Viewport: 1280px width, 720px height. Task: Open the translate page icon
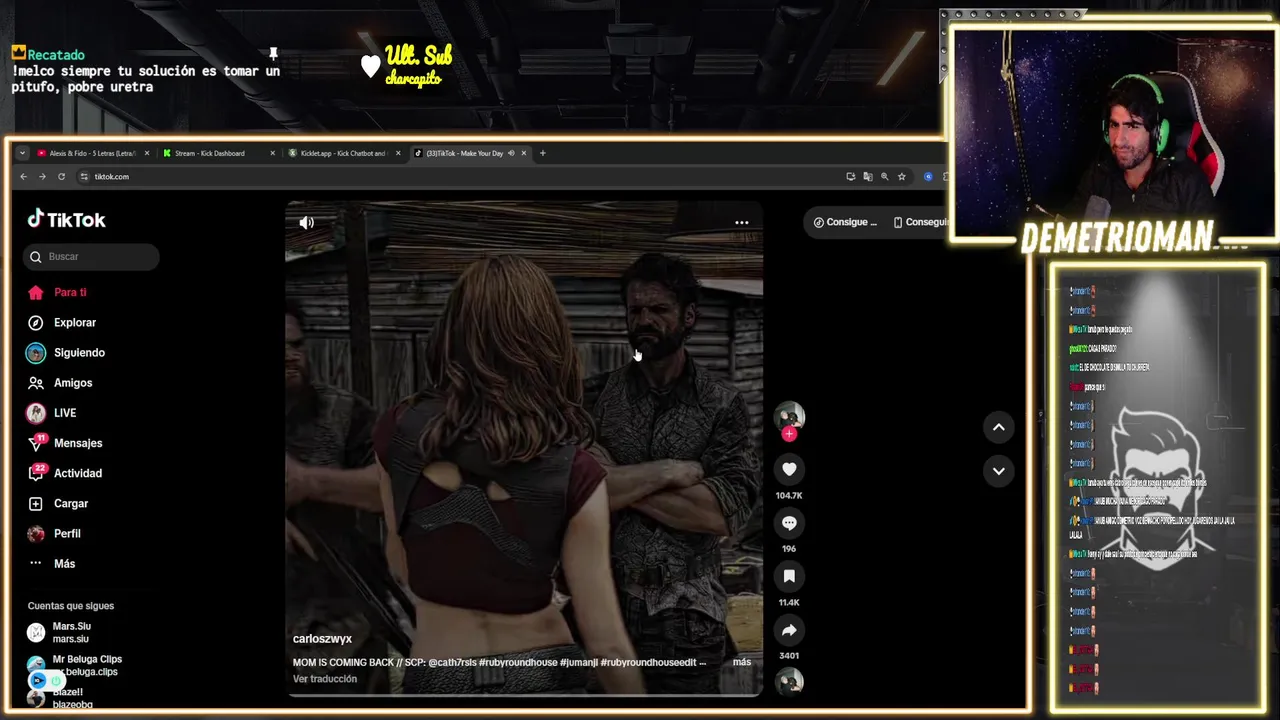click(x=868, y=177)
